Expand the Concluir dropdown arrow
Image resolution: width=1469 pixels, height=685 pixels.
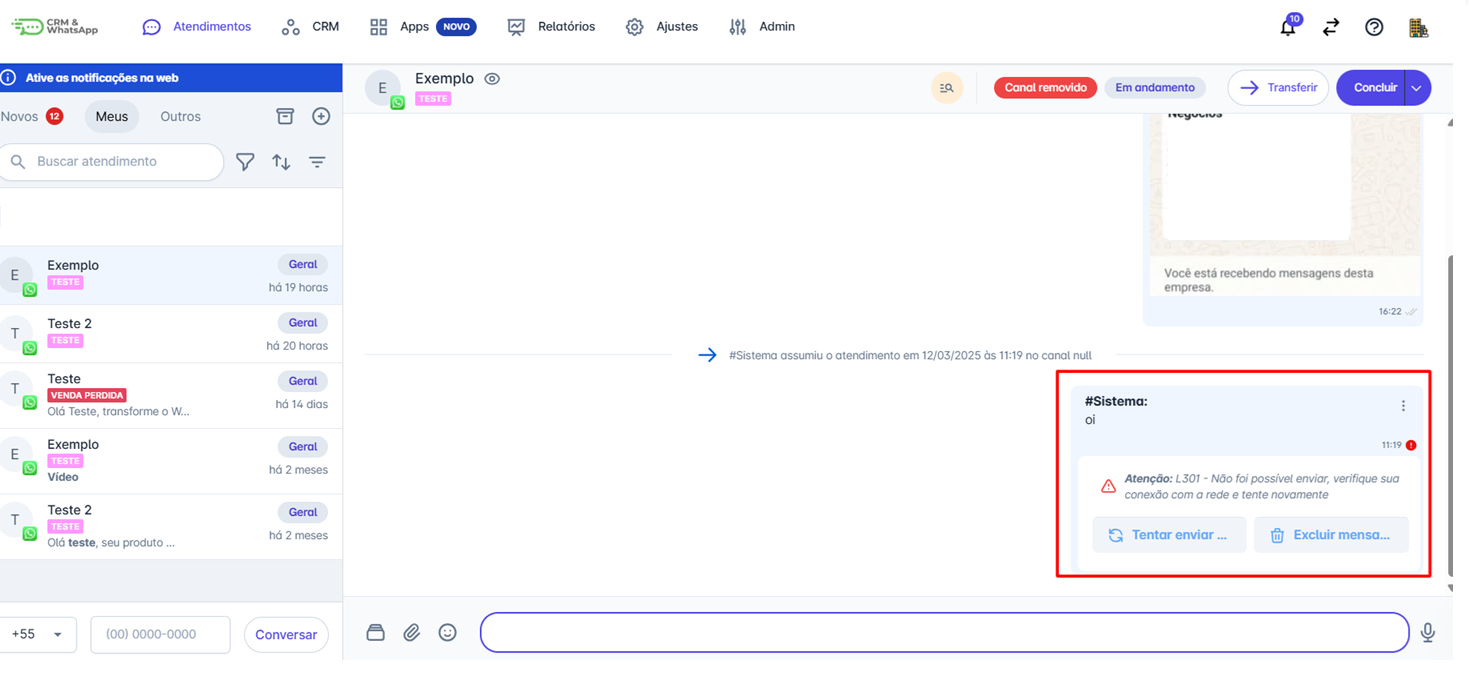click(1417, 88)
